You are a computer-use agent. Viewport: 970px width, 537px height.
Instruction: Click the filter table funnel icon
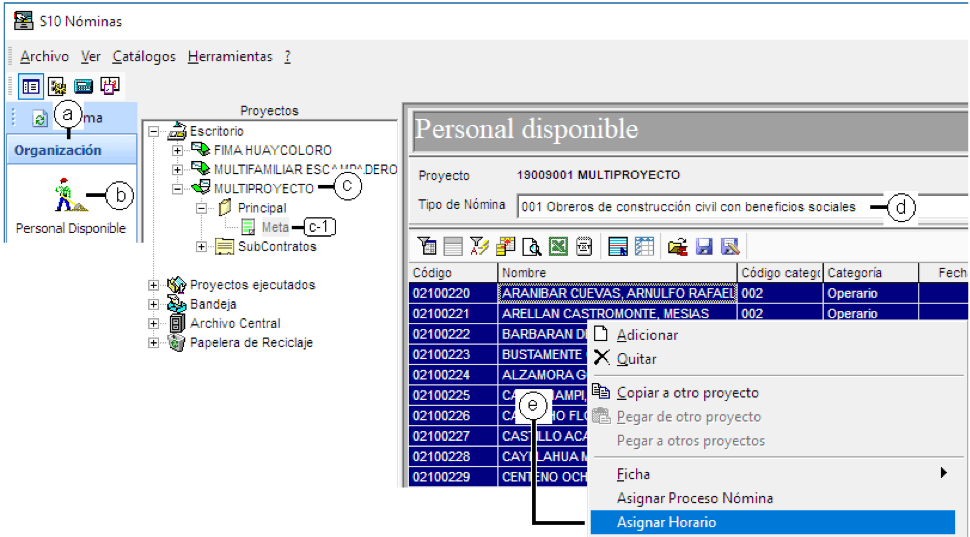(x=426, y=247)
